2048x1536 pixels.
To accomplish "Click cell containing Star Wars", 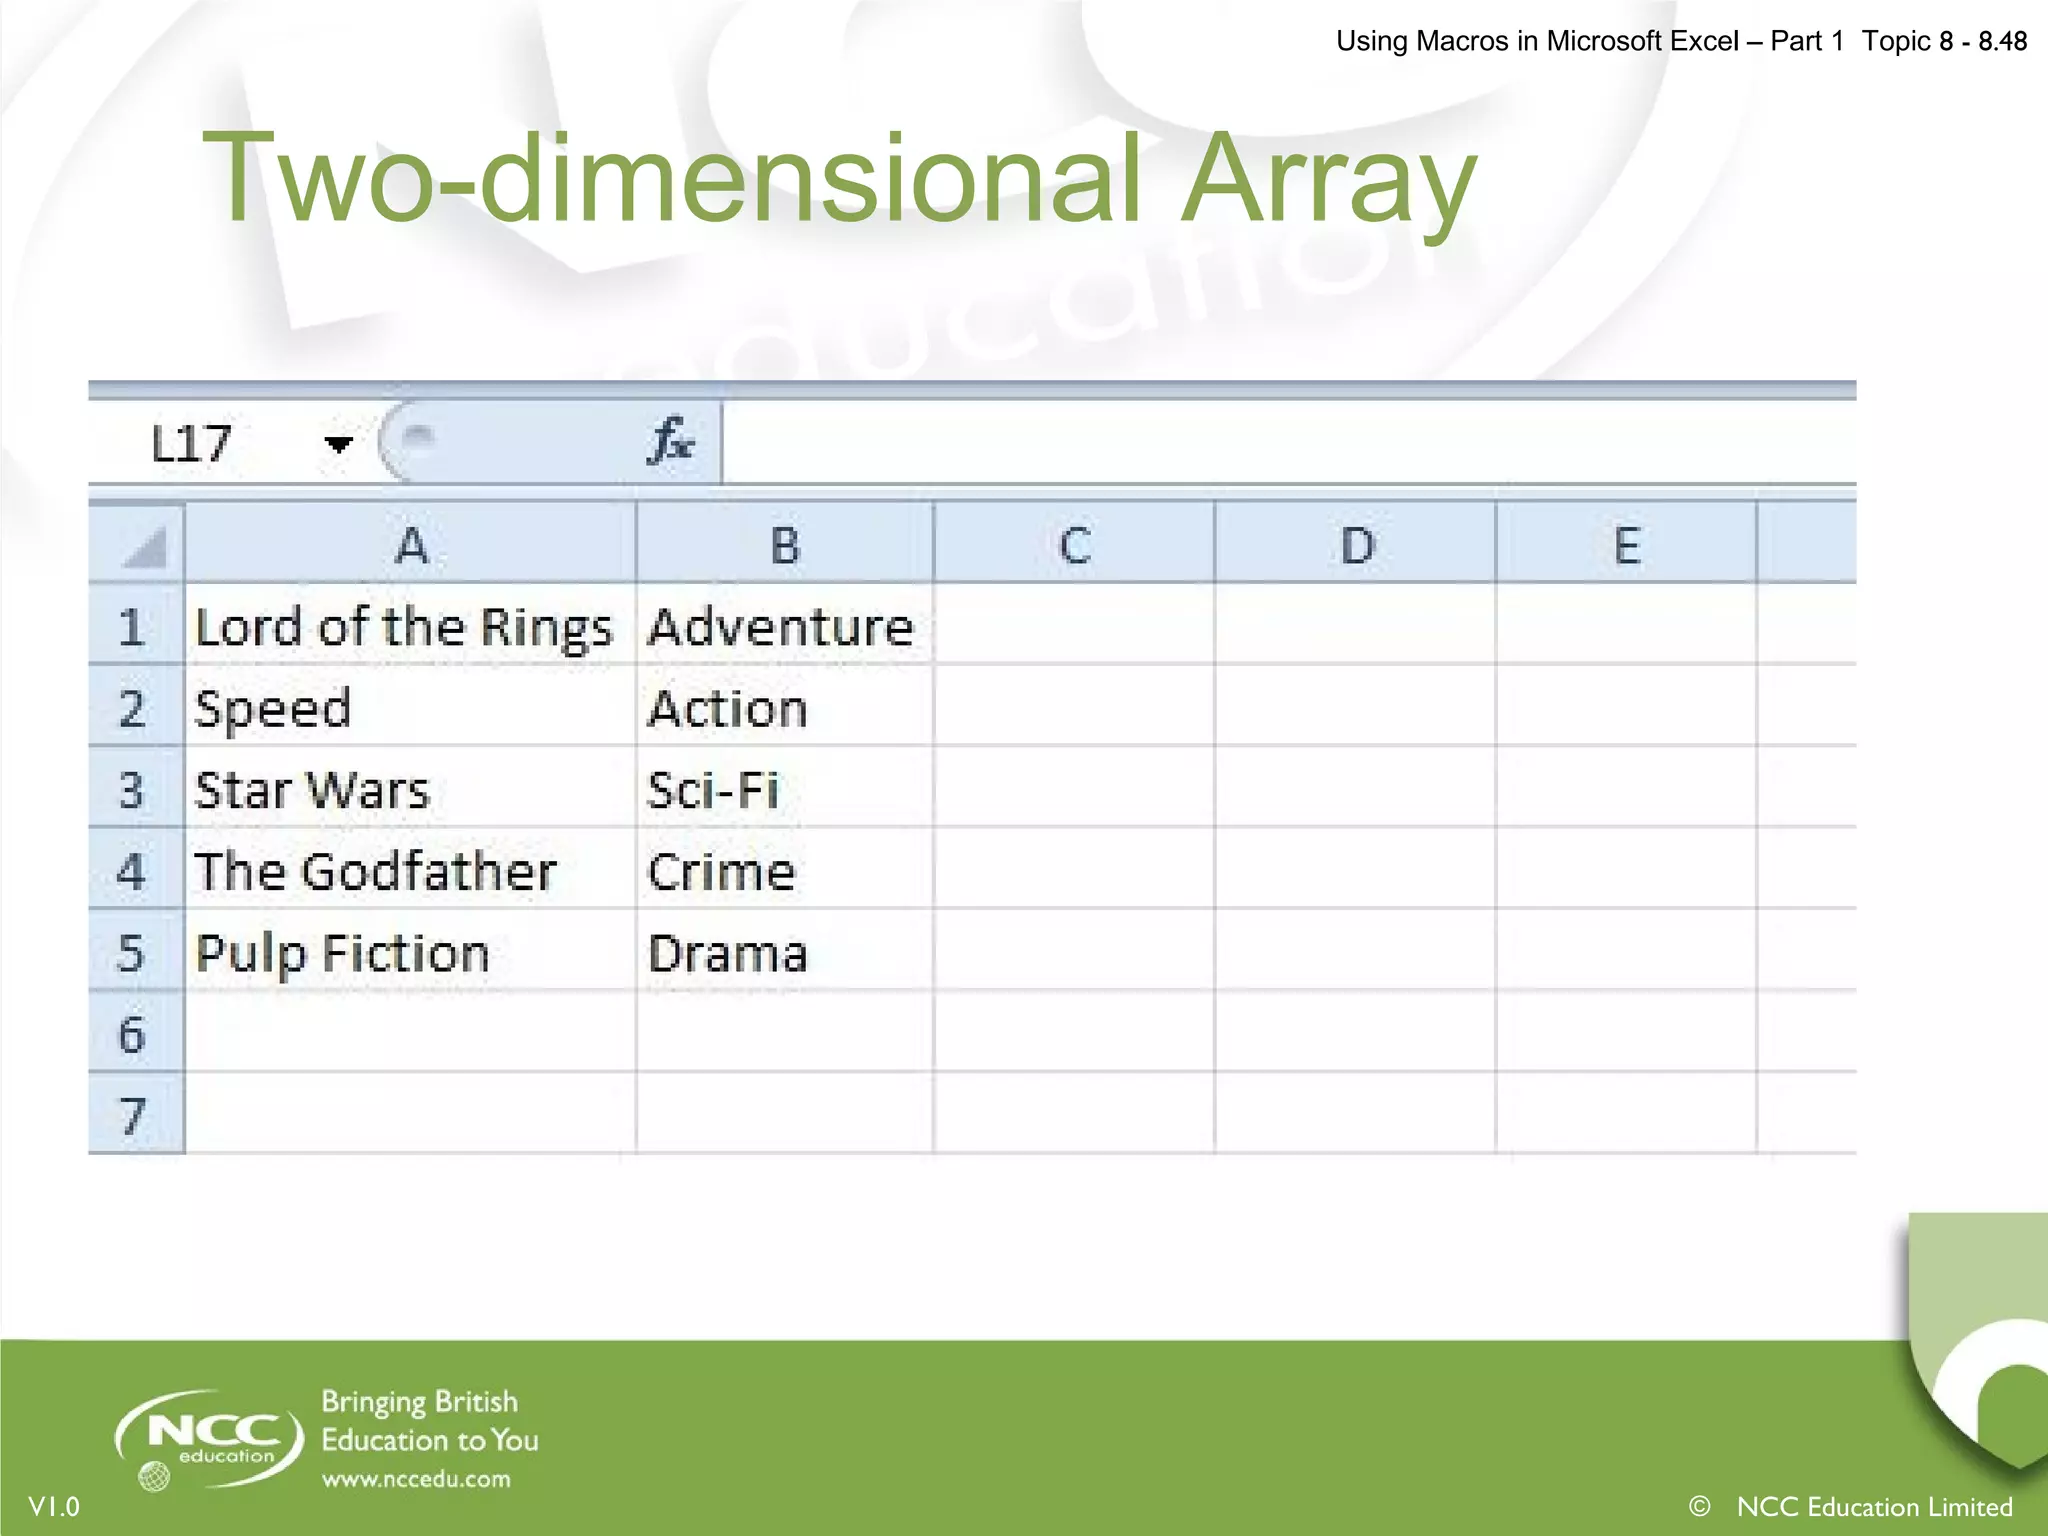I will click(411, 788).
